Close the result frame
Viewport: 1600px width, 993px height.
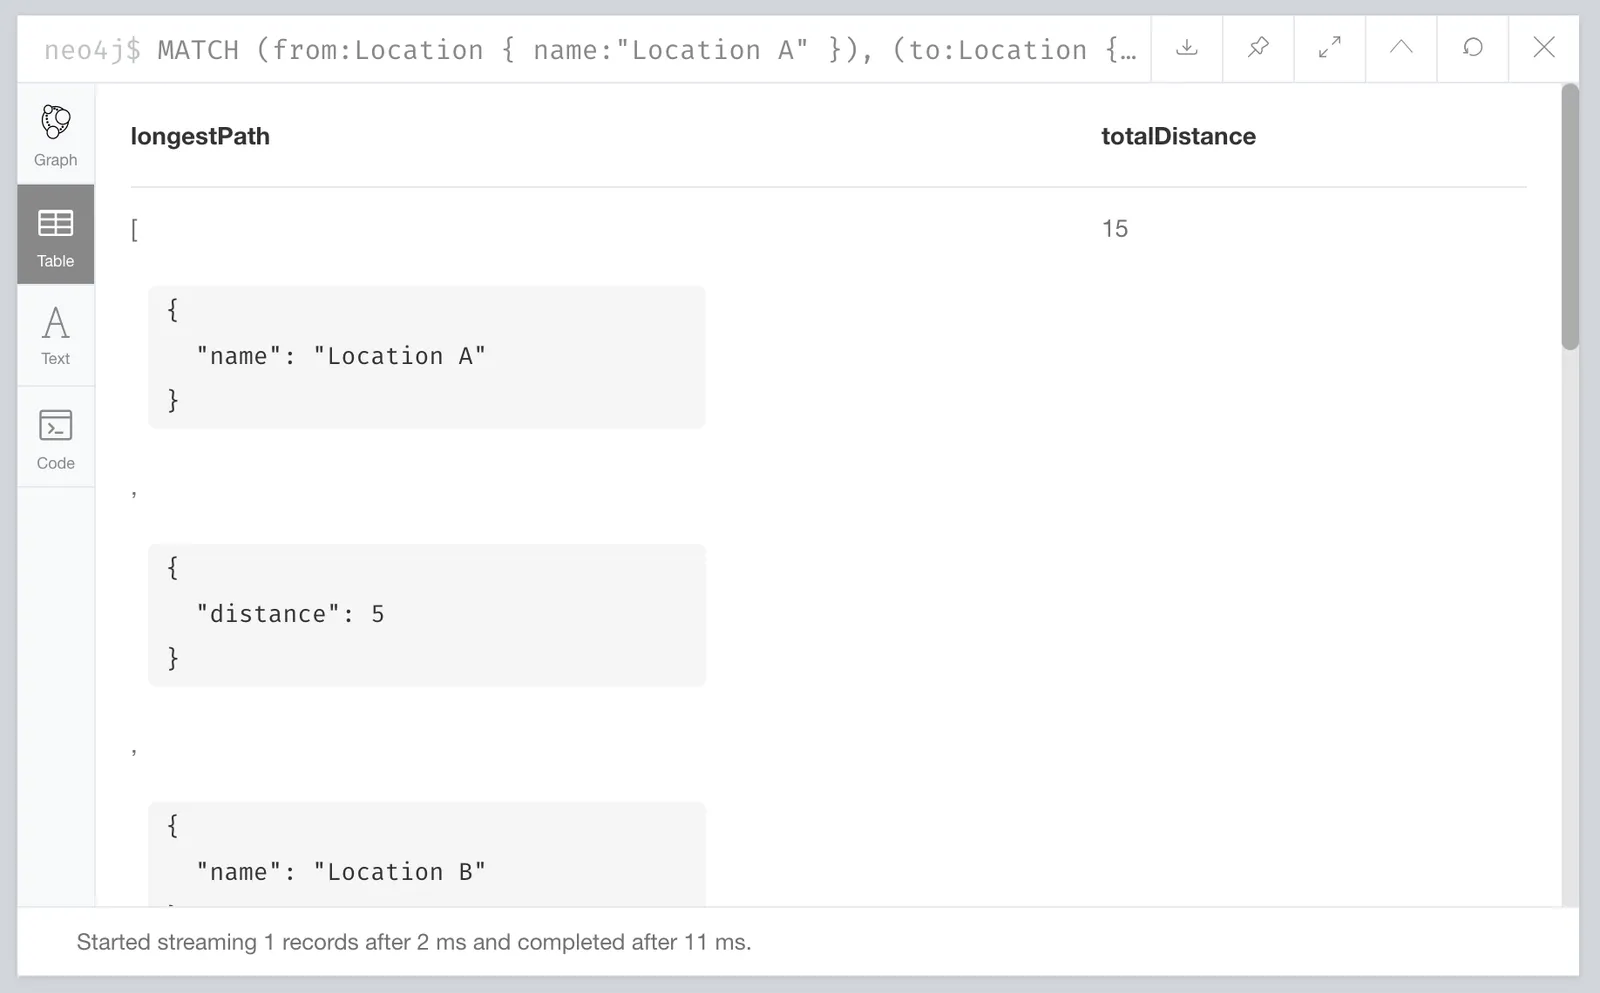(1544, 48)
